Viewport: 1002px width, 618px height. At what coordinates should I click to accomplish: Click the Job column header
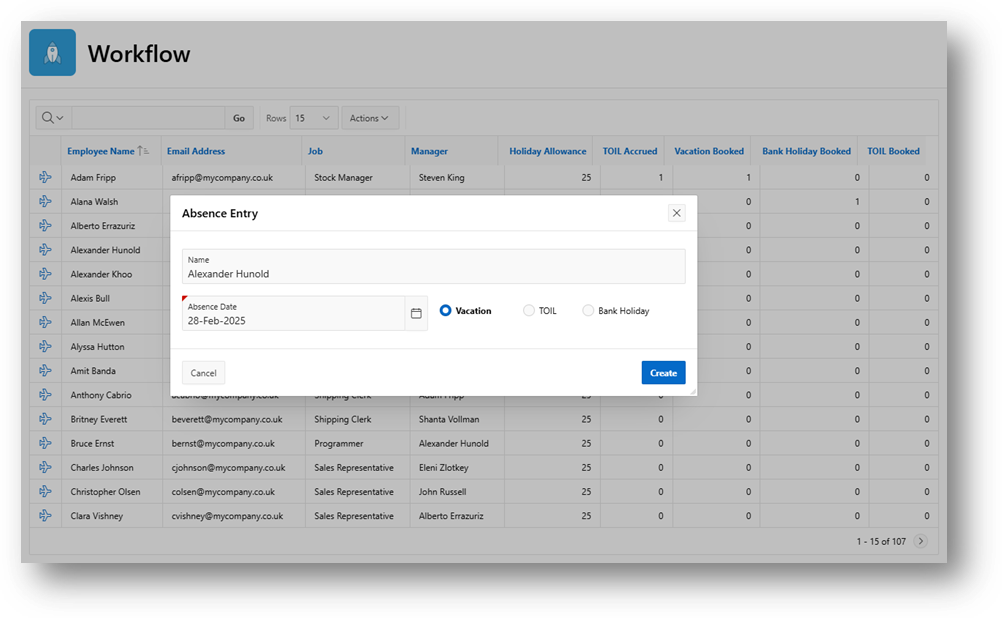(x=315, y=151)
